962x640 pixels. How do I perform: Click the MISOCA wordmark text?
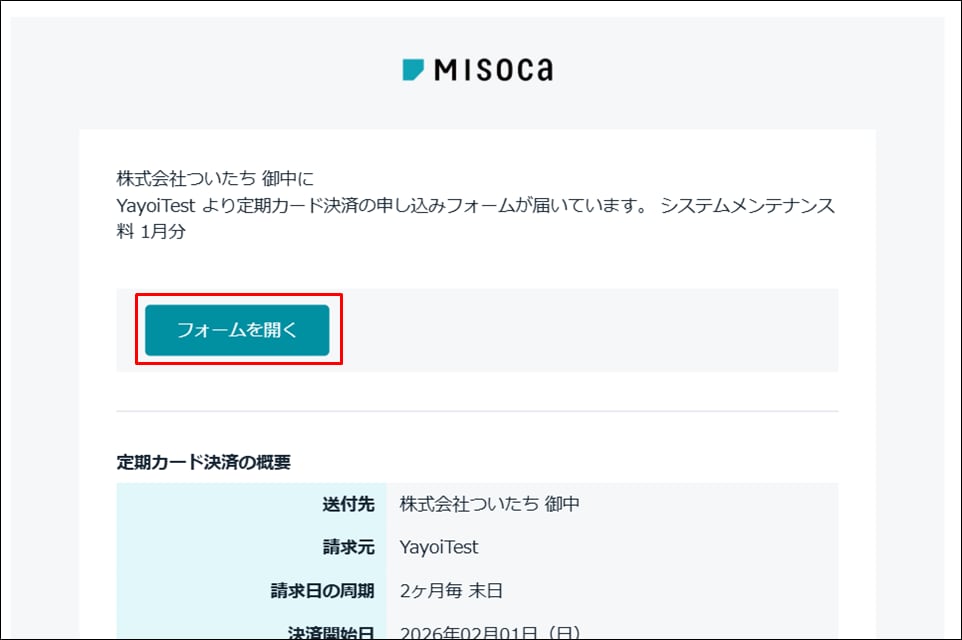pyautogui.click(x=493, y=70)
